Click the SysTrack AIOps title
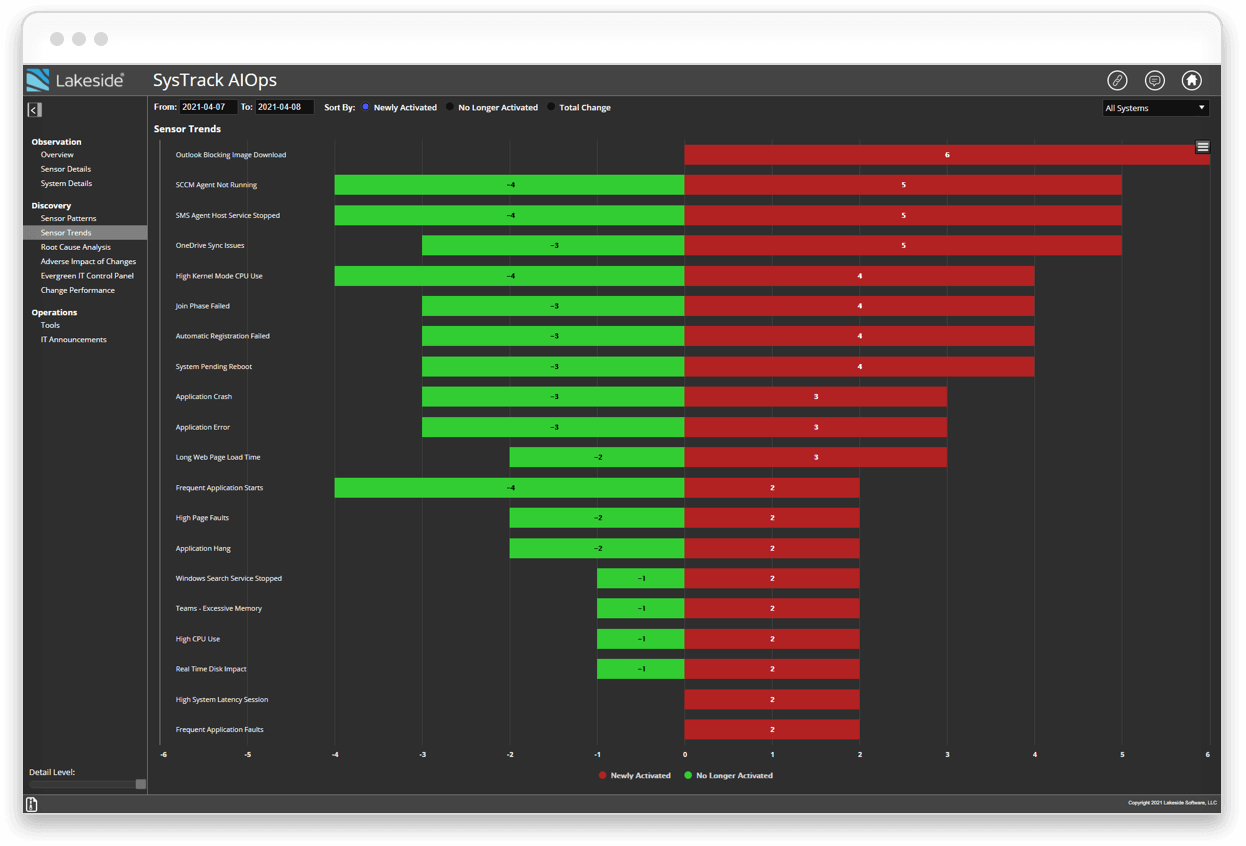The image size is (1246, 846). point(214,80)
